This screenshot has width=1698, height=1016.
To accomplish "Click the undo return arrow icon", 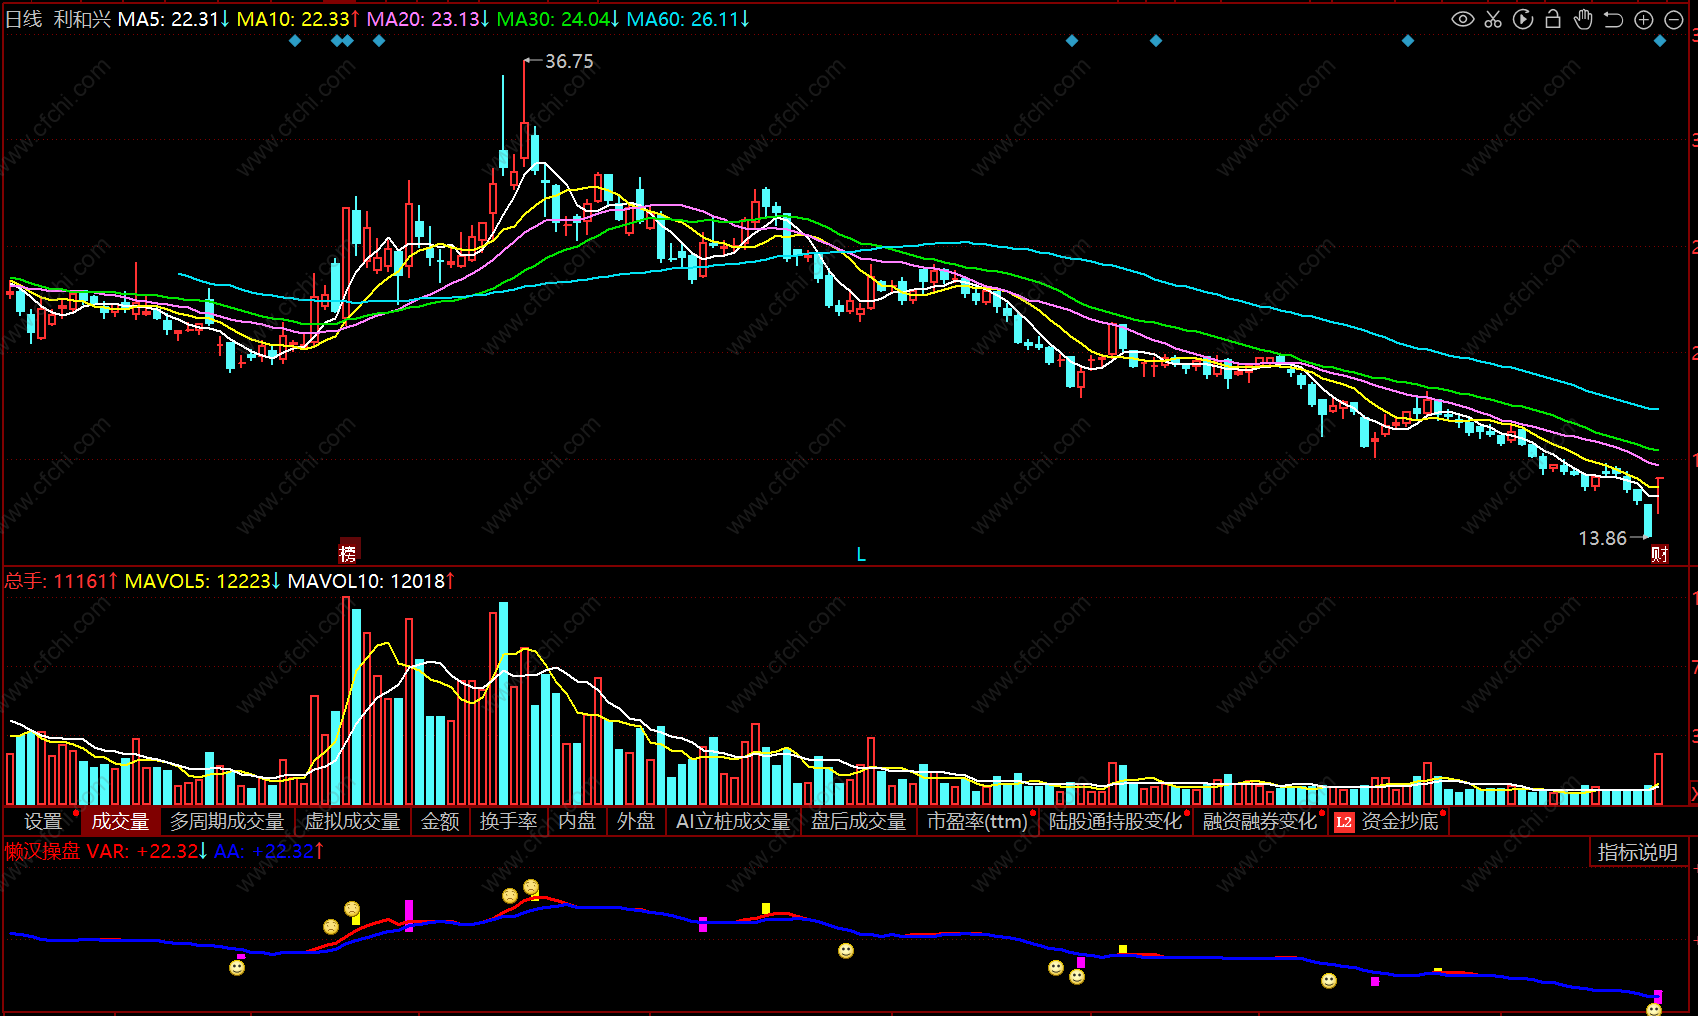I will coord(1613,19).
